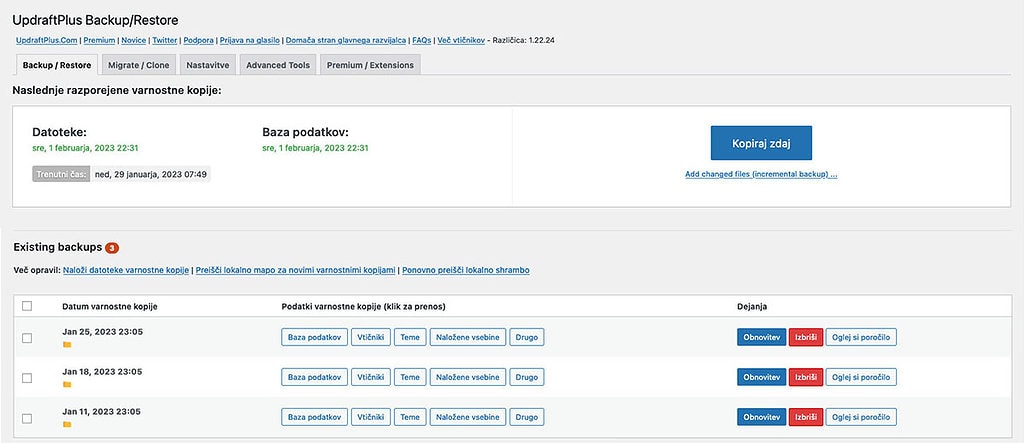This screenshot has width=1024, height=443.
Task: Open Oglej si poročilo for Jan 18 backup
Action: 861,377
